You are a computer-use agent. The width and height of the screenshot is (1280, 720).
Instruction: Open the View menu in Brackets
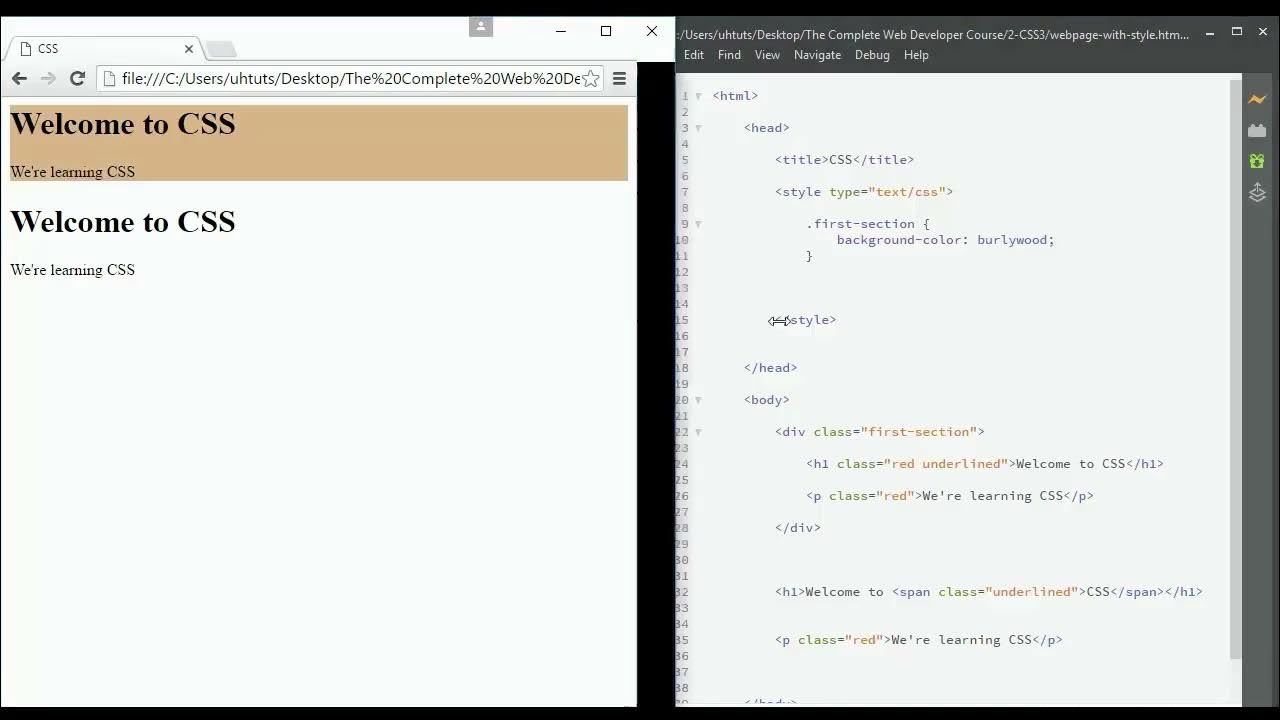pos(767,55)
